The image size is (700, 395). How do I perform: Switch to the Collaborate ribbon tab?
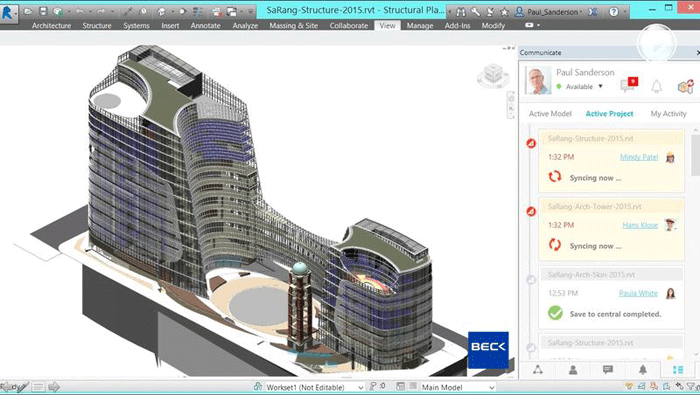(x=349, y=25)
